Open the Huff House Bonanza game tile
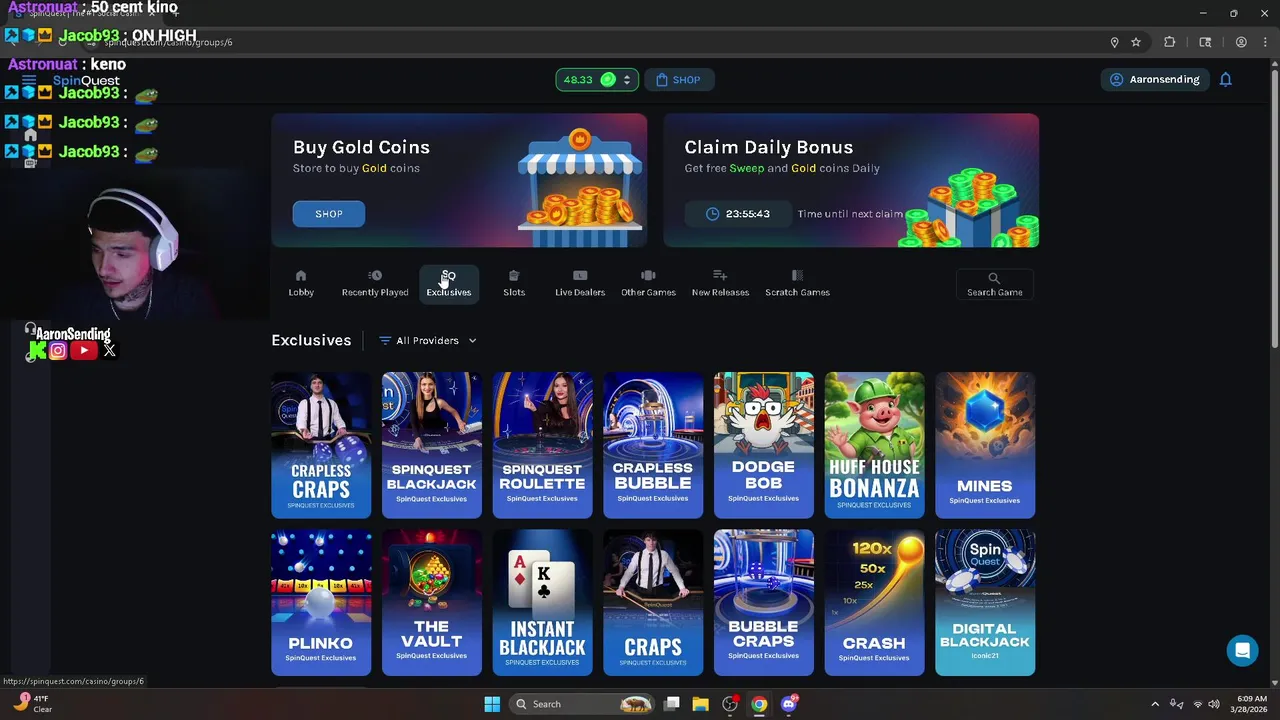1280x720 pixels. pos(874,445)
